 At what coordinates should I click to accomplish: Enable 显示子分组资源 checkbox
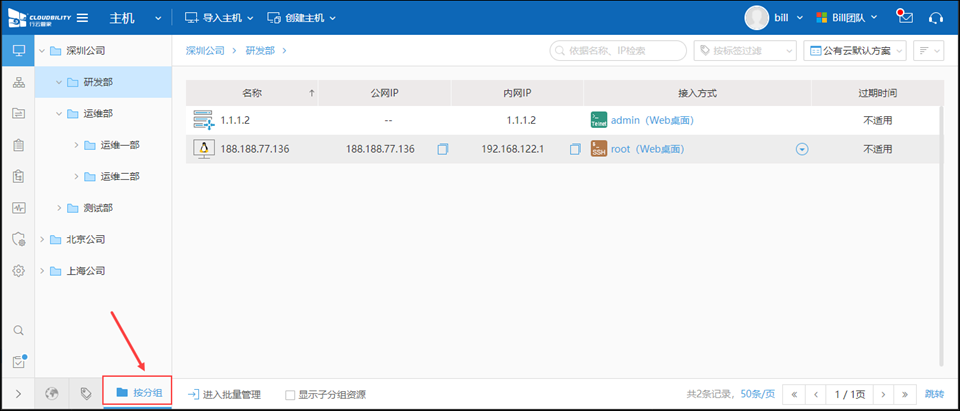[x=291, y=395]
